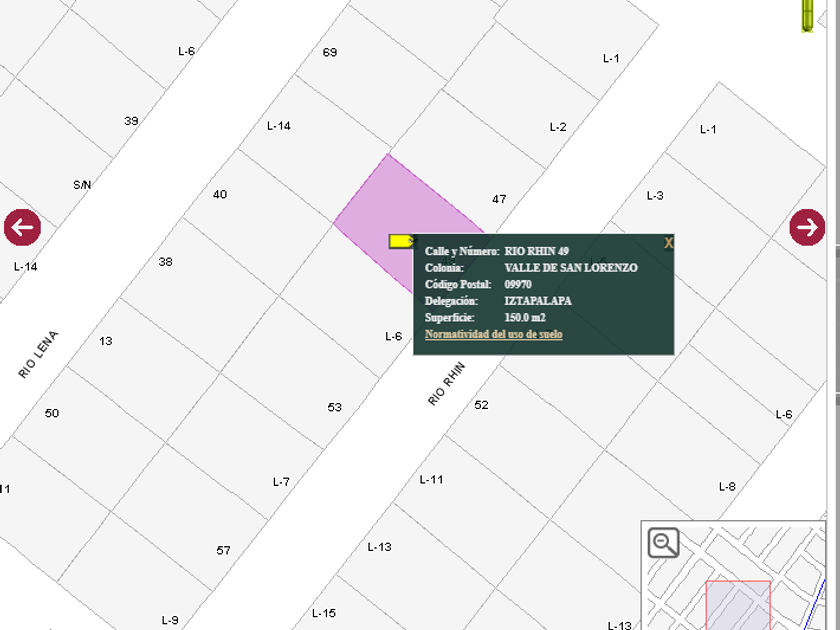This screenshot has height=630, width=840.
Task: Click the right pan arrow button
Action: pyautogui.click(x=807, y=227)
